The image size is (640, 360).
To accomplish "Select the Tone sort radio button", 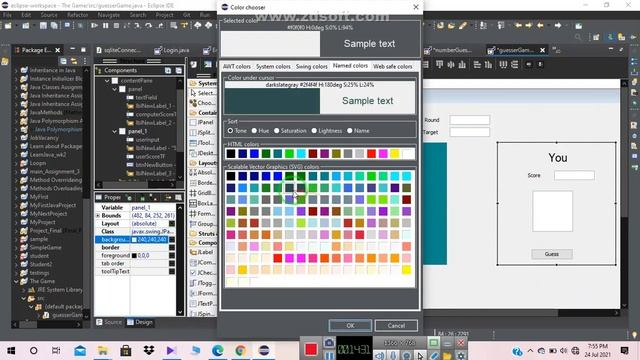I will coord(231,131).
